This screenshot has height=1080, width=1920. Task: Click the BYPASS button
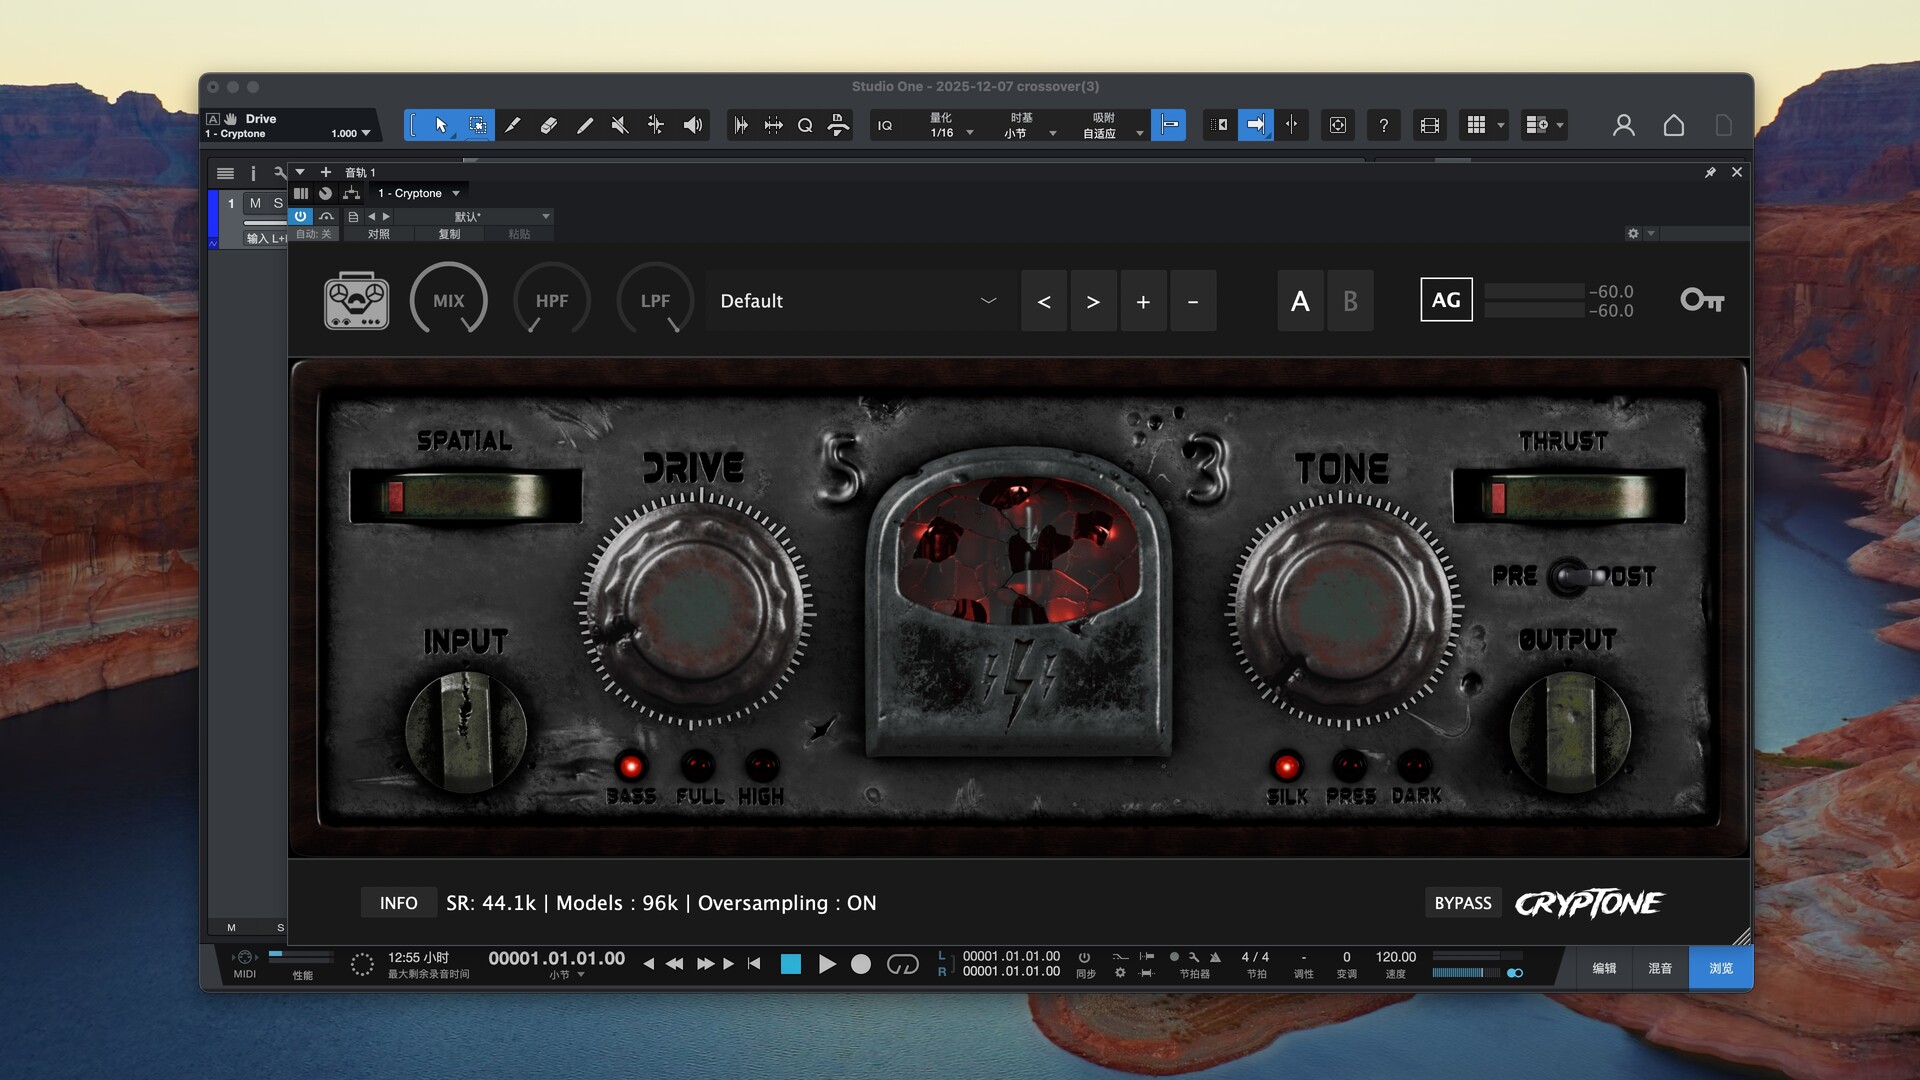[x=1462, y=903]
